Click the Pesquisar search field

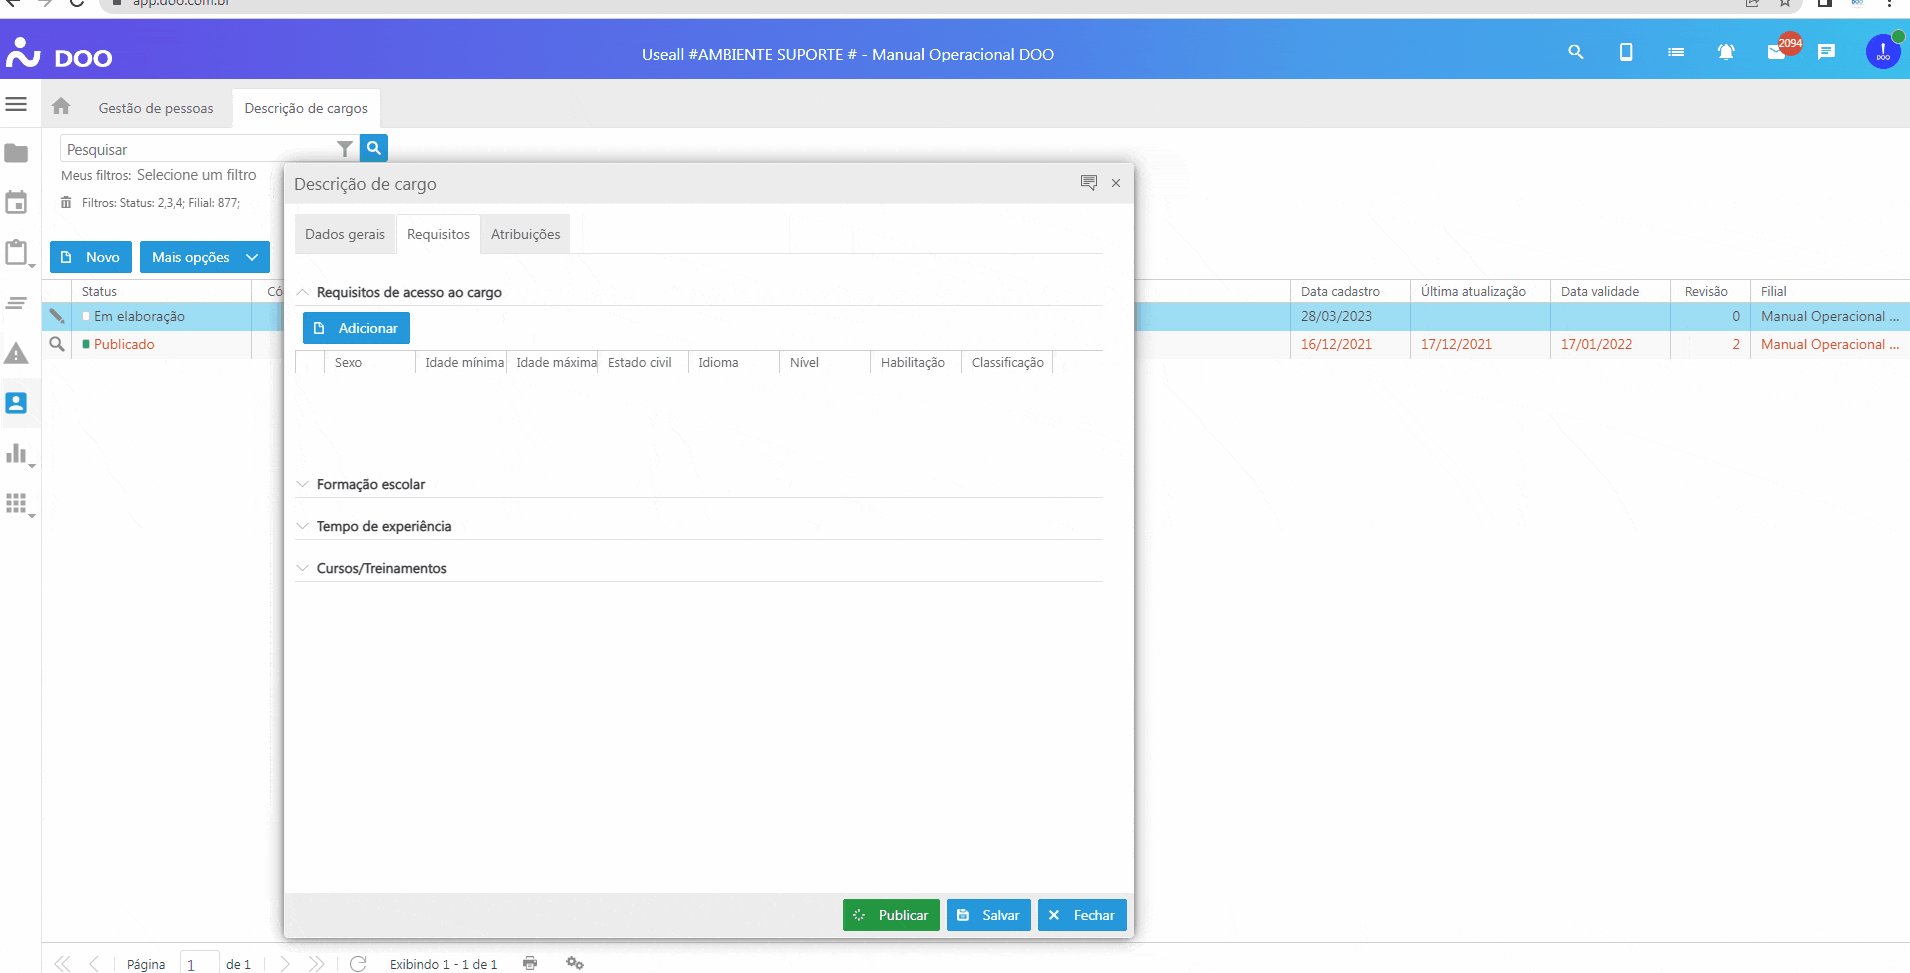pos(200,149)
